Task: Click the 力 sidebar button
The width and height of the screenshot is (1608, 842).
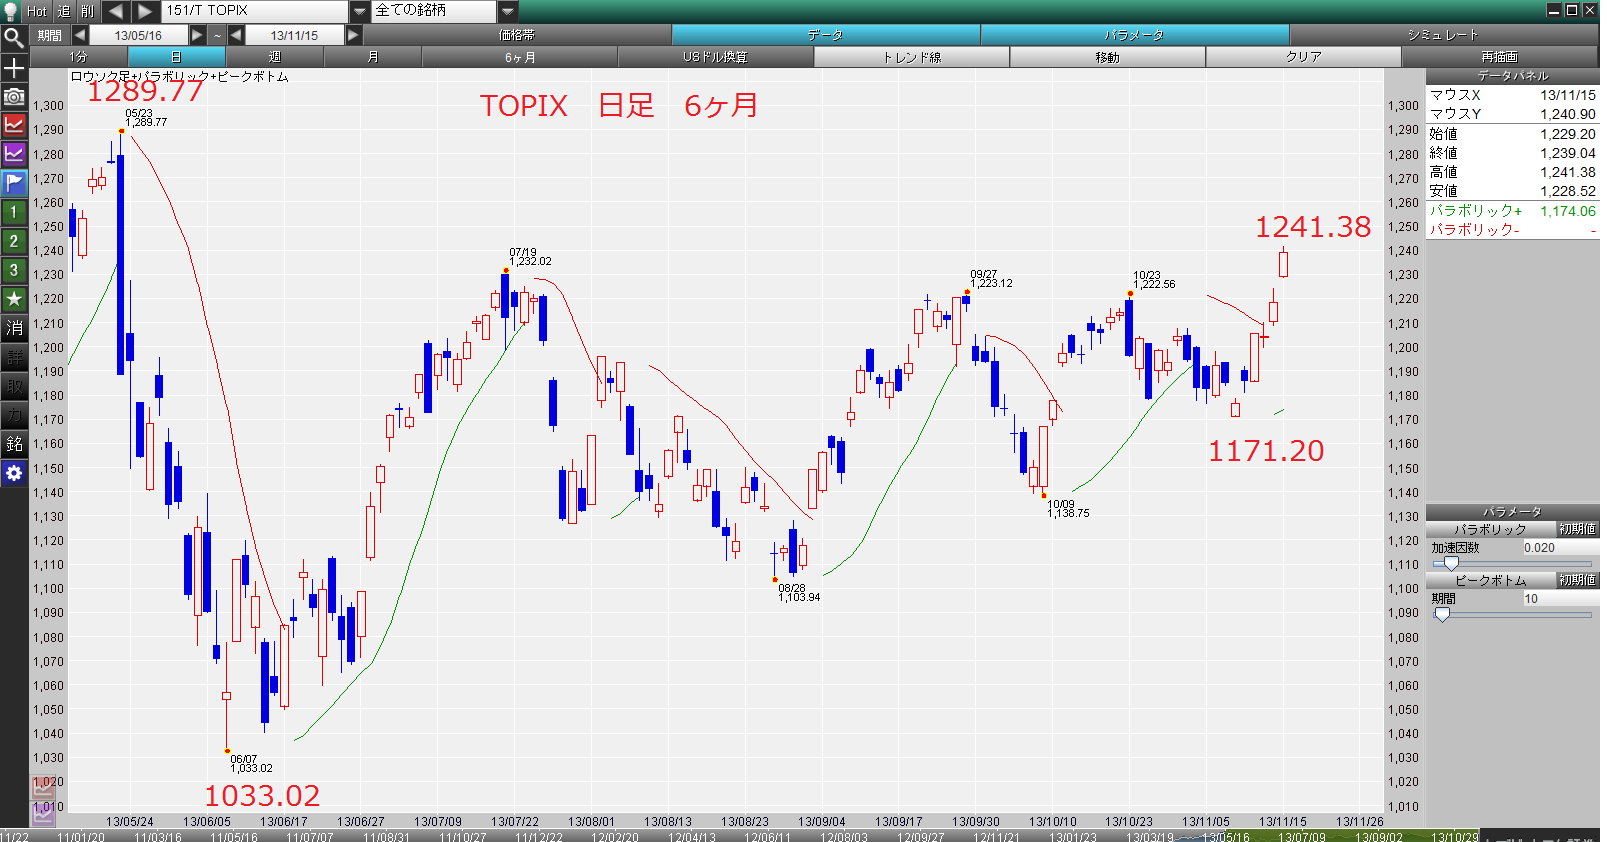Action: pos(14,415)
